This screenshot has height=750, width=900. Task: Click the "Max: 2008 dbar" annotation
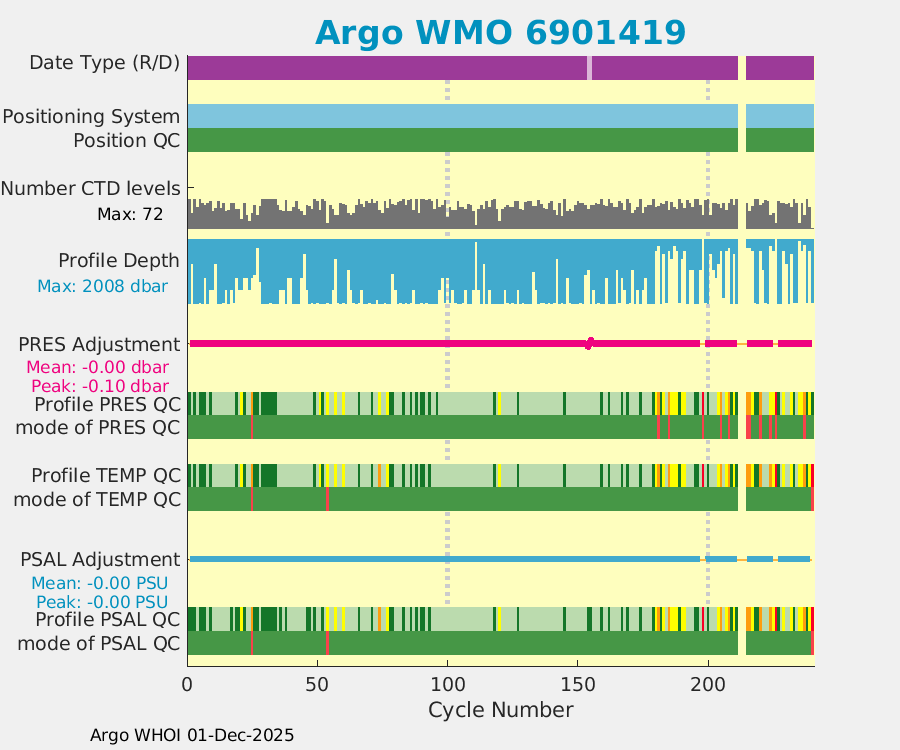pos(102,286)
